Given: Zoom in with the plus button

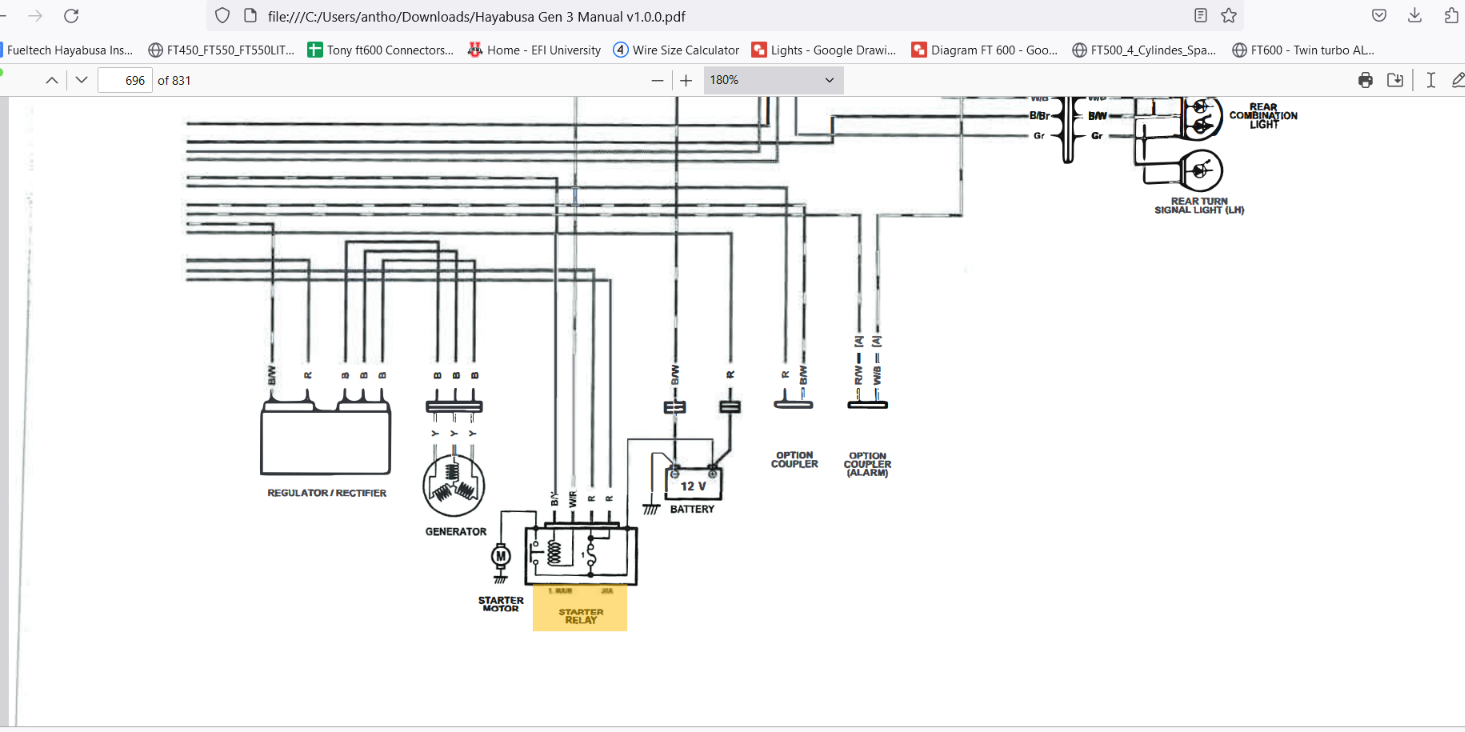Looking at the screenshot, I should pyautogui.click(x=686, y=80).
